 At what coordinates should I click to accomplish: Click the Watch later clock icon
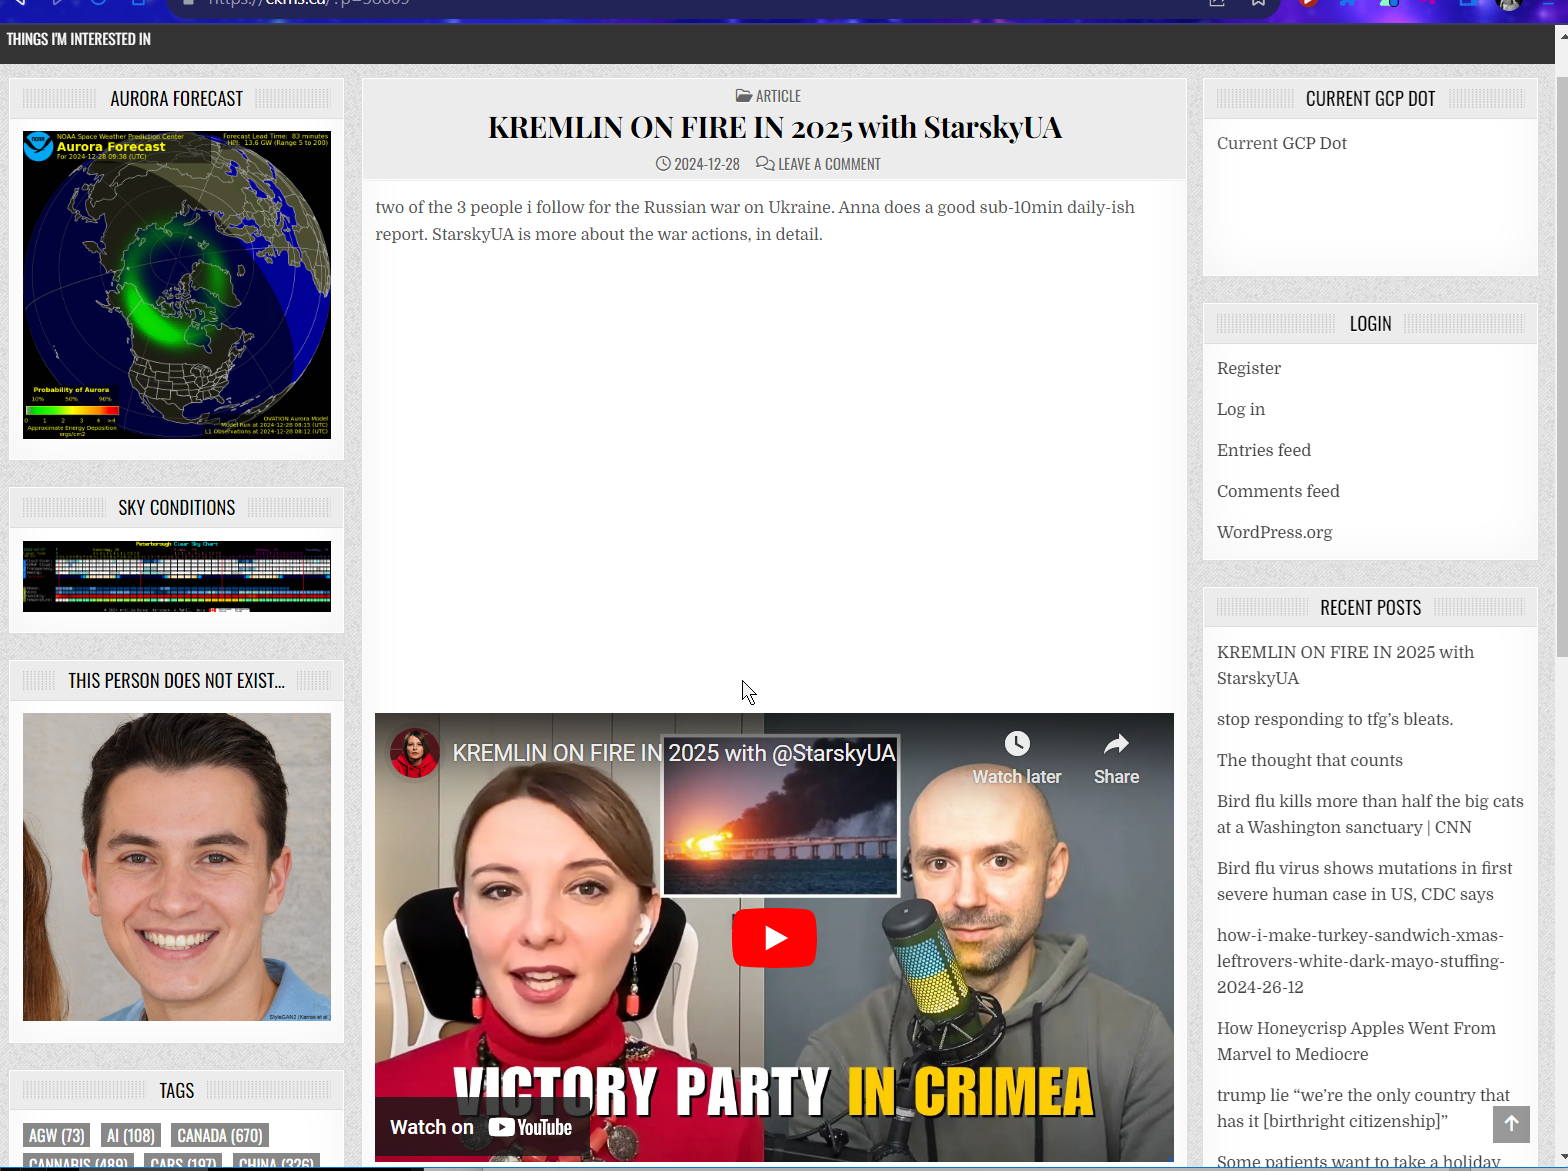1016,744
